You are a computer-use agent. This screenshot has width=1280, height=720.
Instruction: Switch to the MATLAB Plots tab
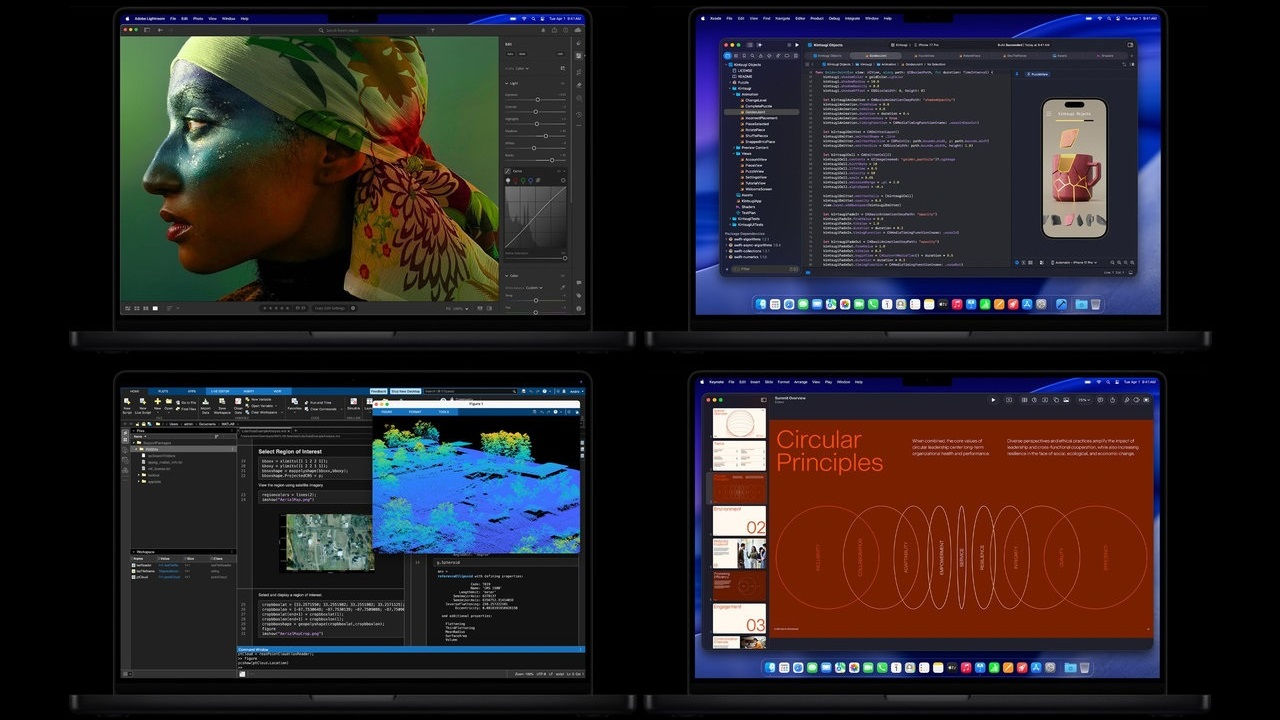pos(162,391)
